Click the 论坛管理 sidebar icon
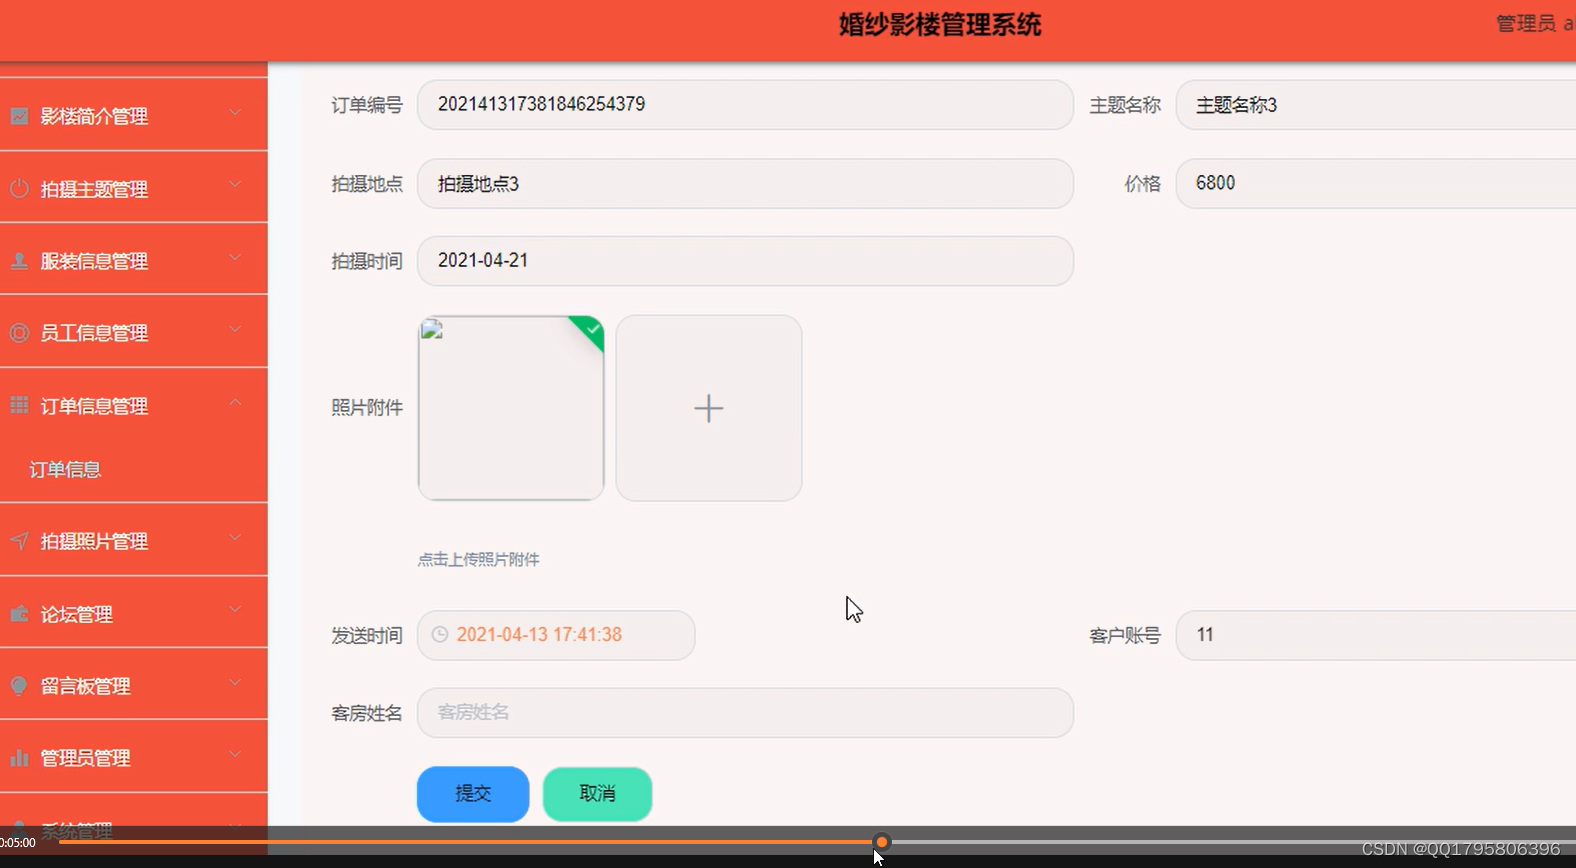1576x868 pixels. tap(19, 613)
